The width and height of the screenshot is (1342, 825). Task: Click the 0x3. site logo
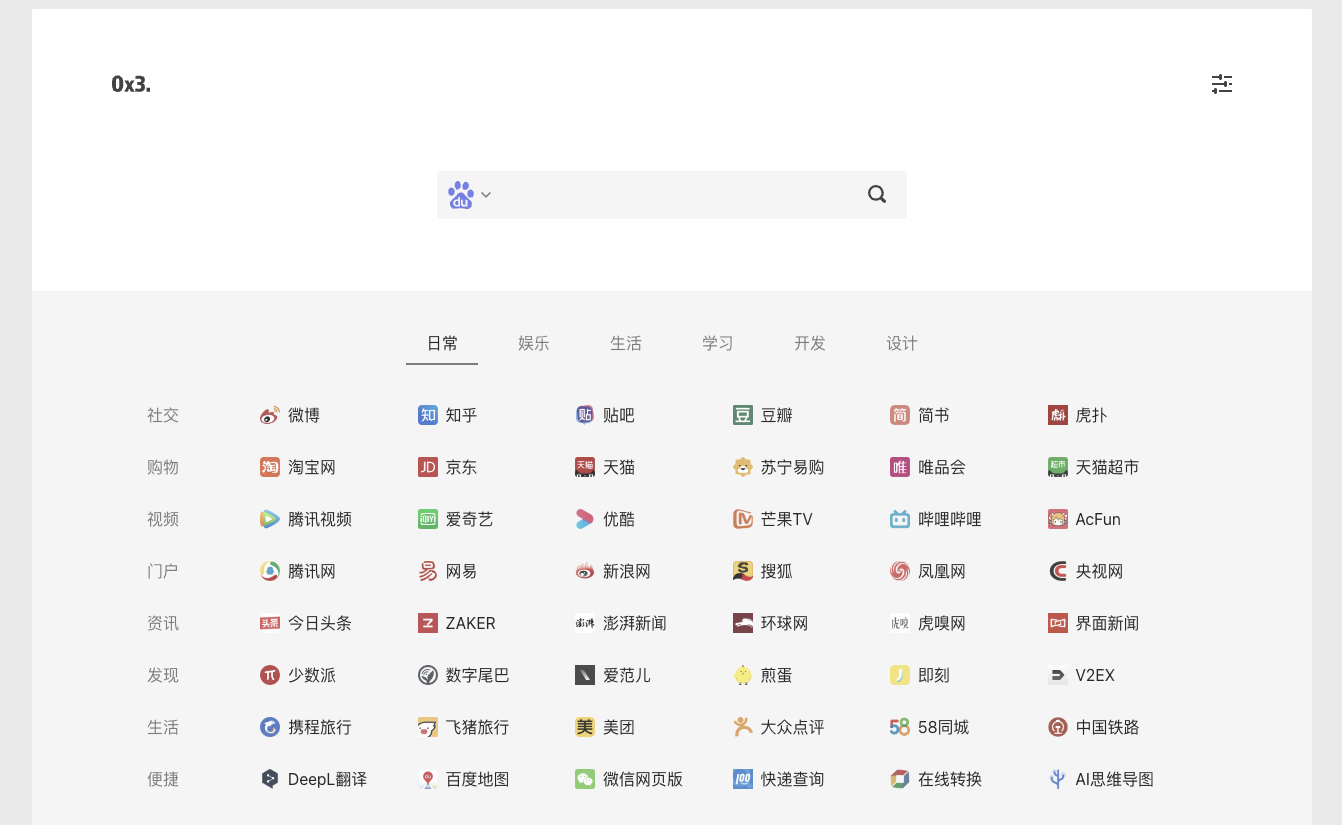(x=131, y=84)
